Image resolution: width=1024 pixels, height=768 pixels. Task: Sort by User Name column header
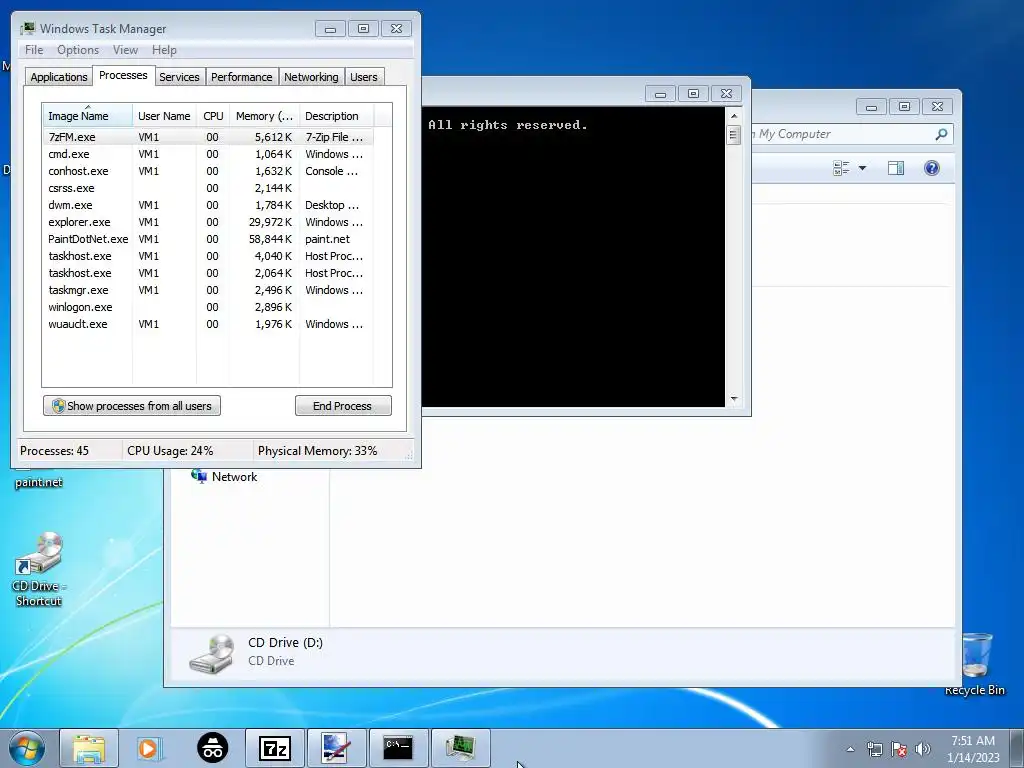point(164,116)
